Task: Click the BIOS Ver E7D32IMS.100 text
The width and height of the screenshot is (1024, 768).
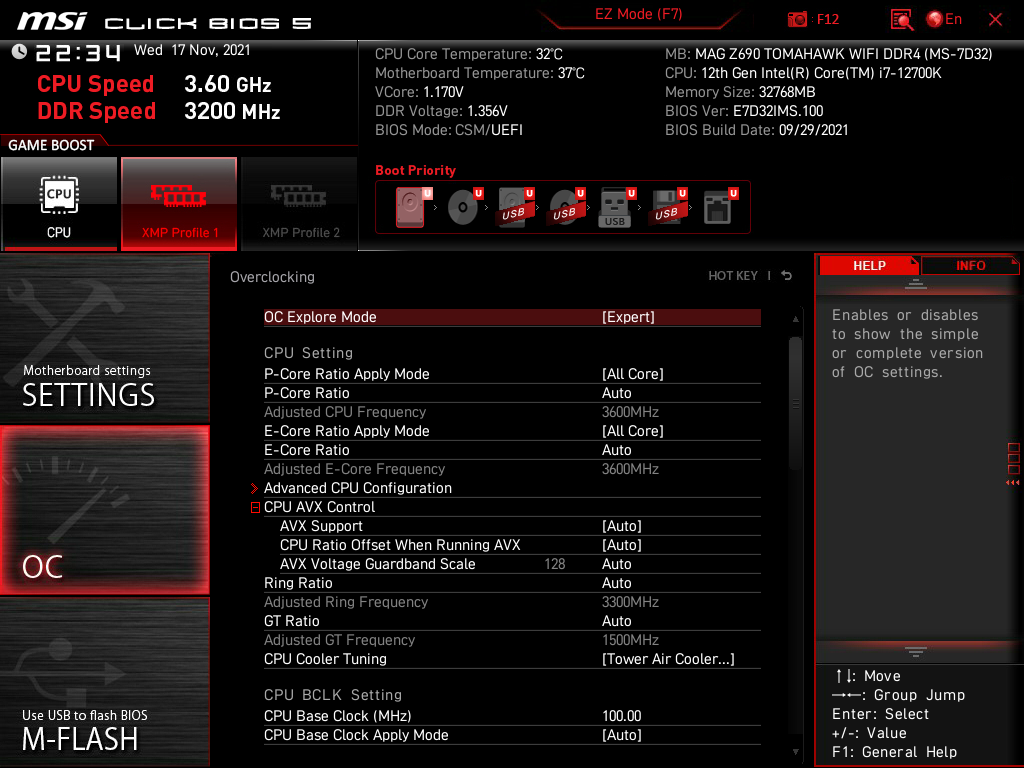Action: [744, 111]
